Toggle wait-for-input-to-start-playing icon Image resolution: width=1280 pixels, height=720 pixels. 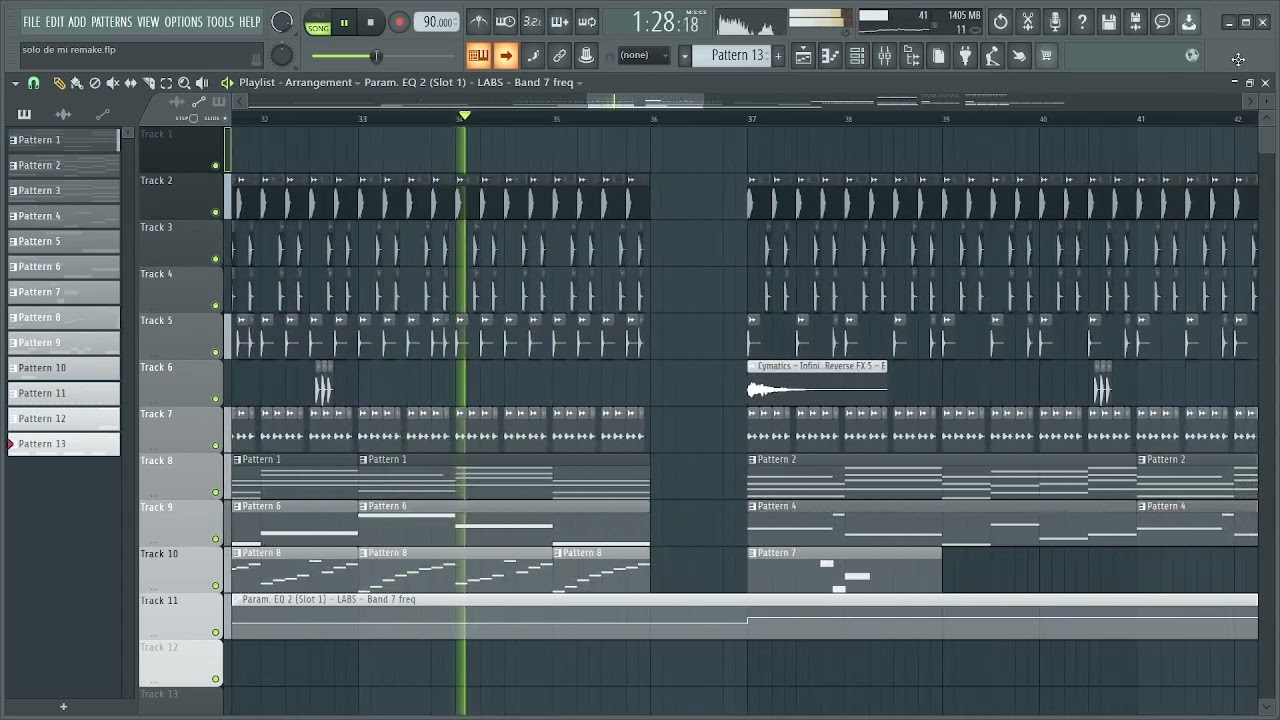click(x=506, y=22)
